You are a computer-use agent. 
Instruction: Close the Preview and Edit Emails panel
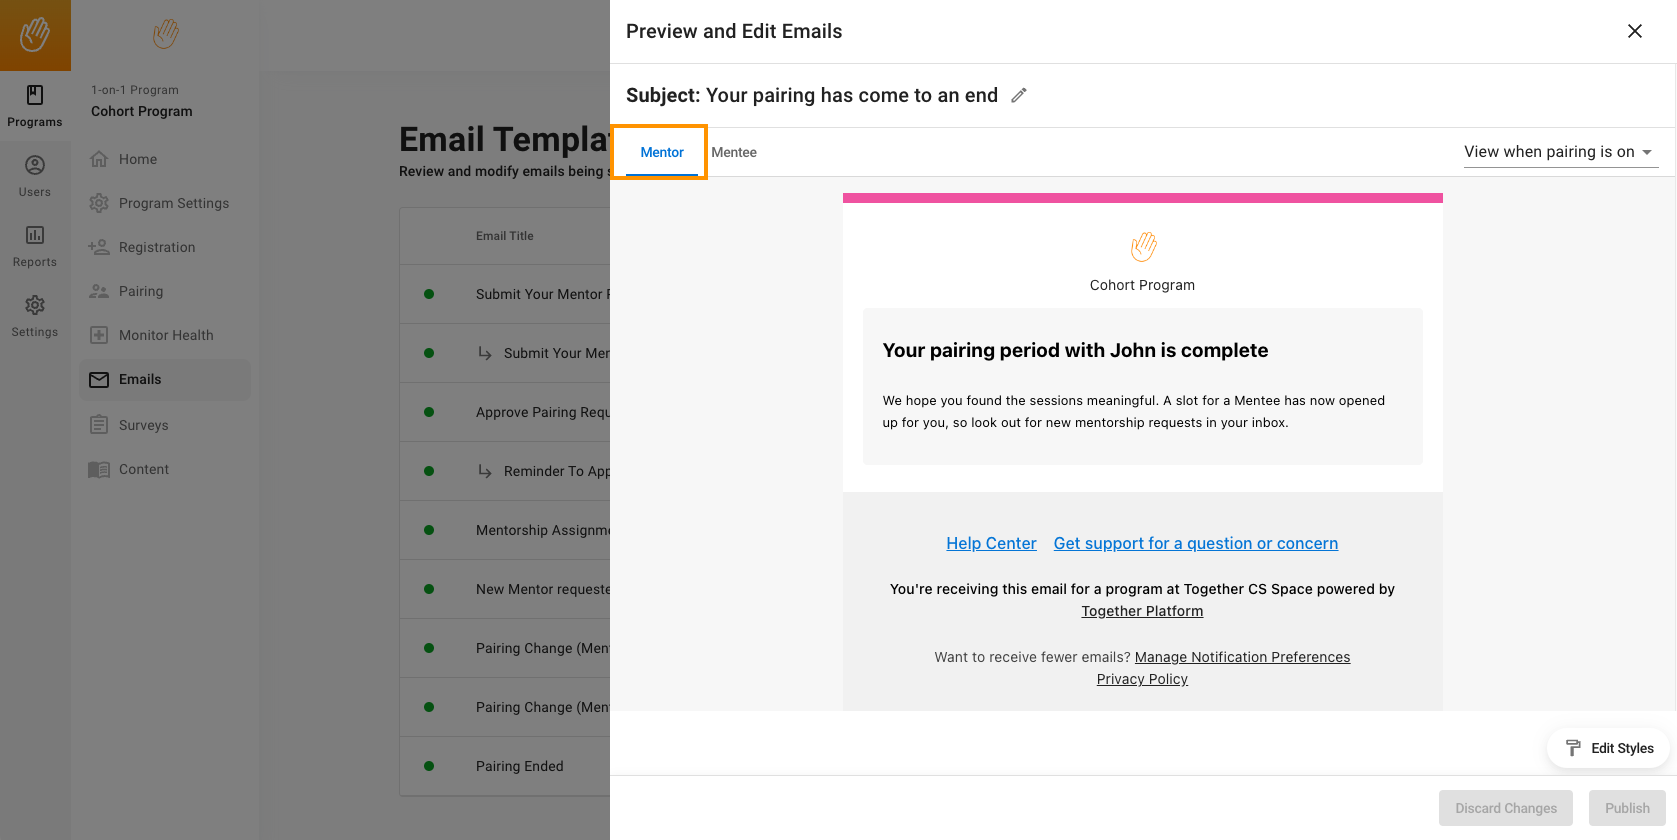click(1634, 31)
